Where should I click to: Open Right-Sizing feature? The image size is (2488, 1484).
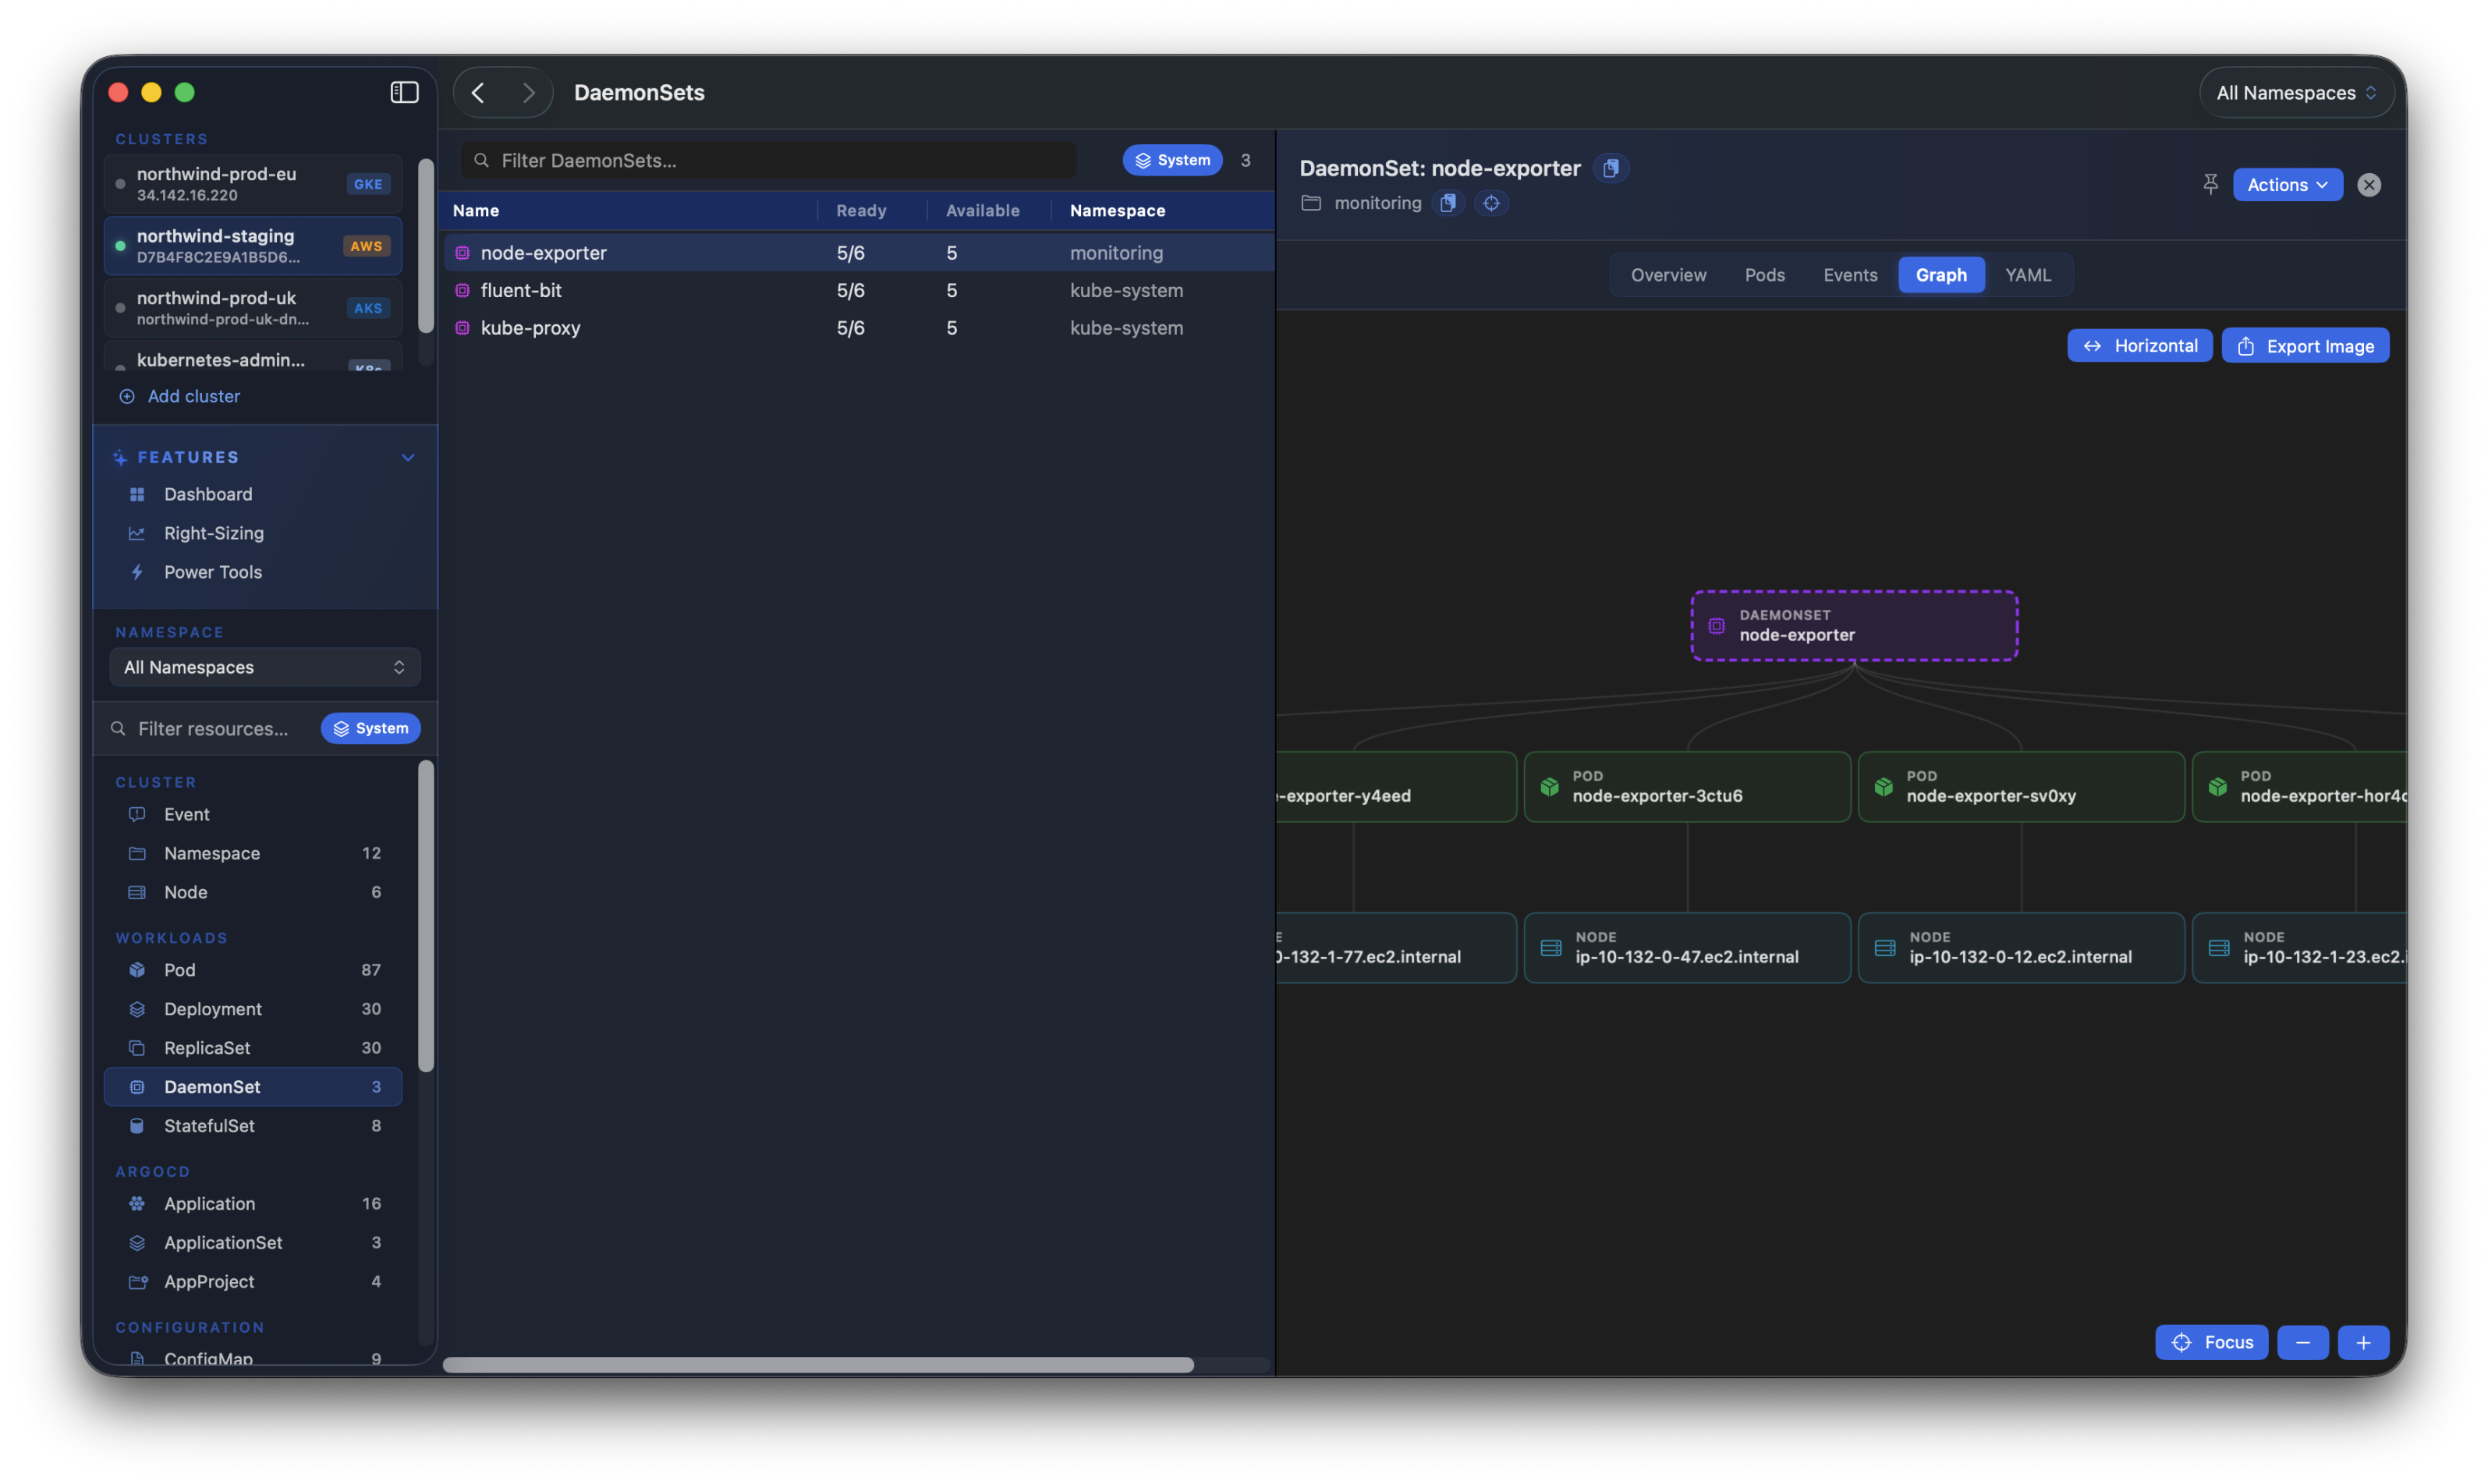213,533
